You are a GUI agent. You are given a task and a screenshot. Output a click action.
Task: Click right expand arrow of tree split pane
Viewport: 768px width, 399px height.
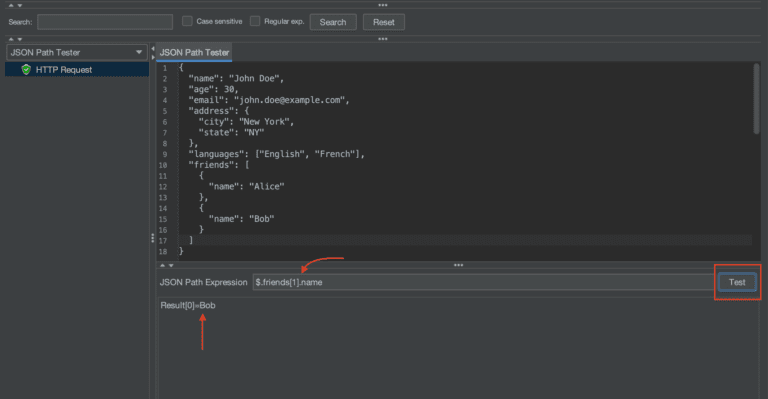[x=153, y=57]
